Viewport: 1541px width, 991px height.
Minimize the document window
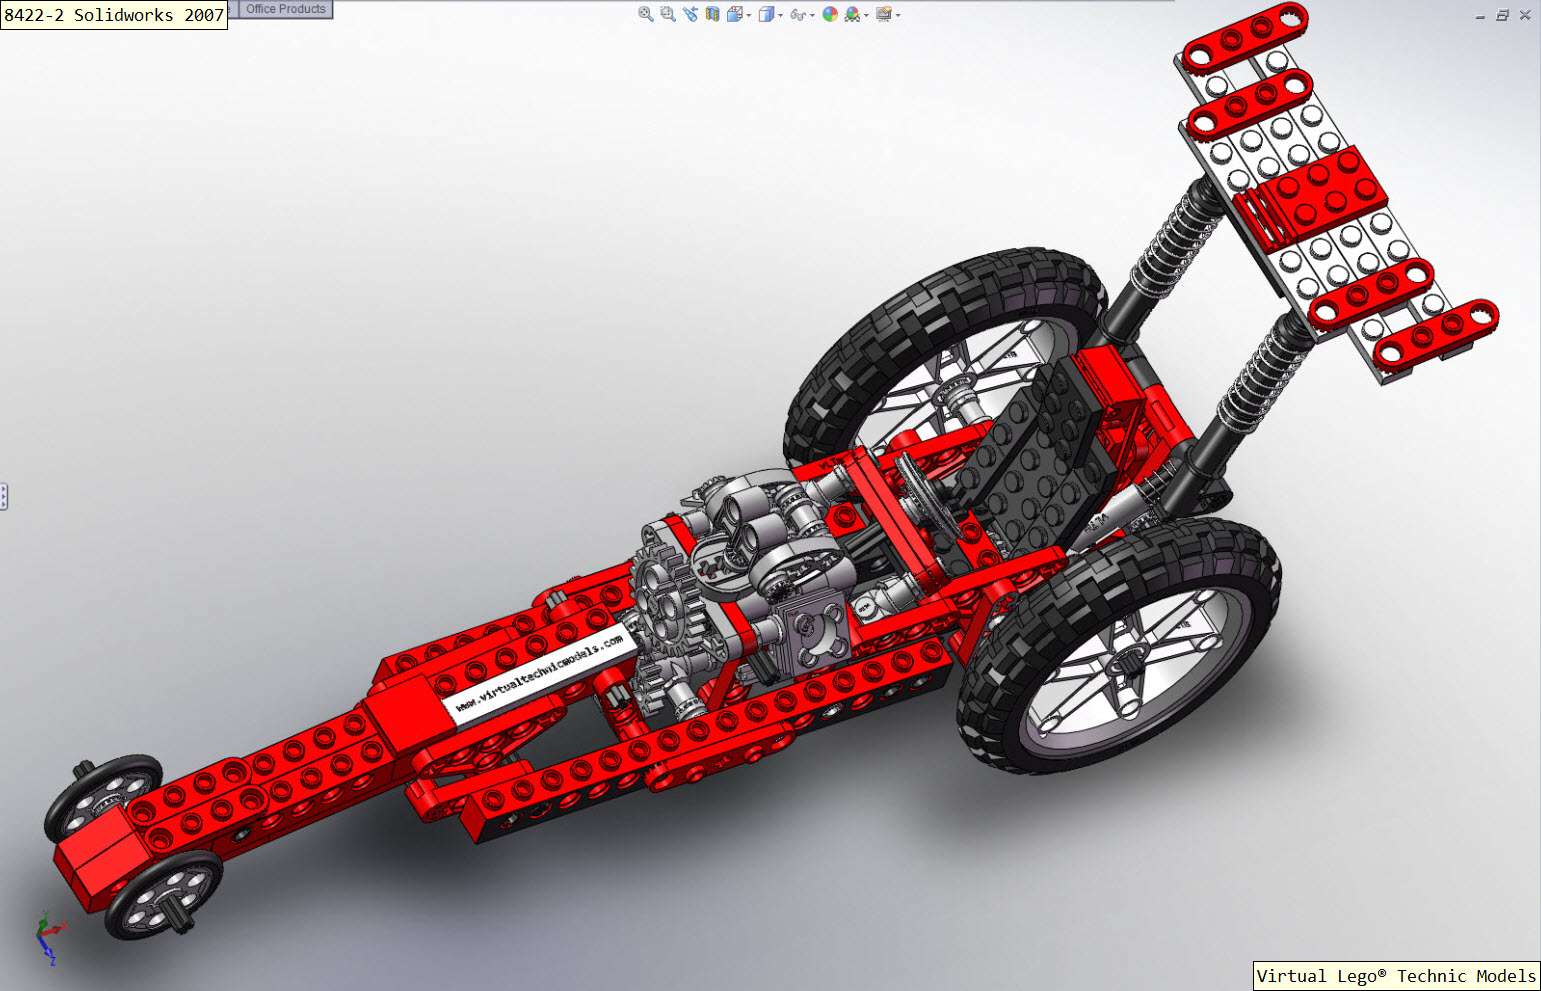1480,16
